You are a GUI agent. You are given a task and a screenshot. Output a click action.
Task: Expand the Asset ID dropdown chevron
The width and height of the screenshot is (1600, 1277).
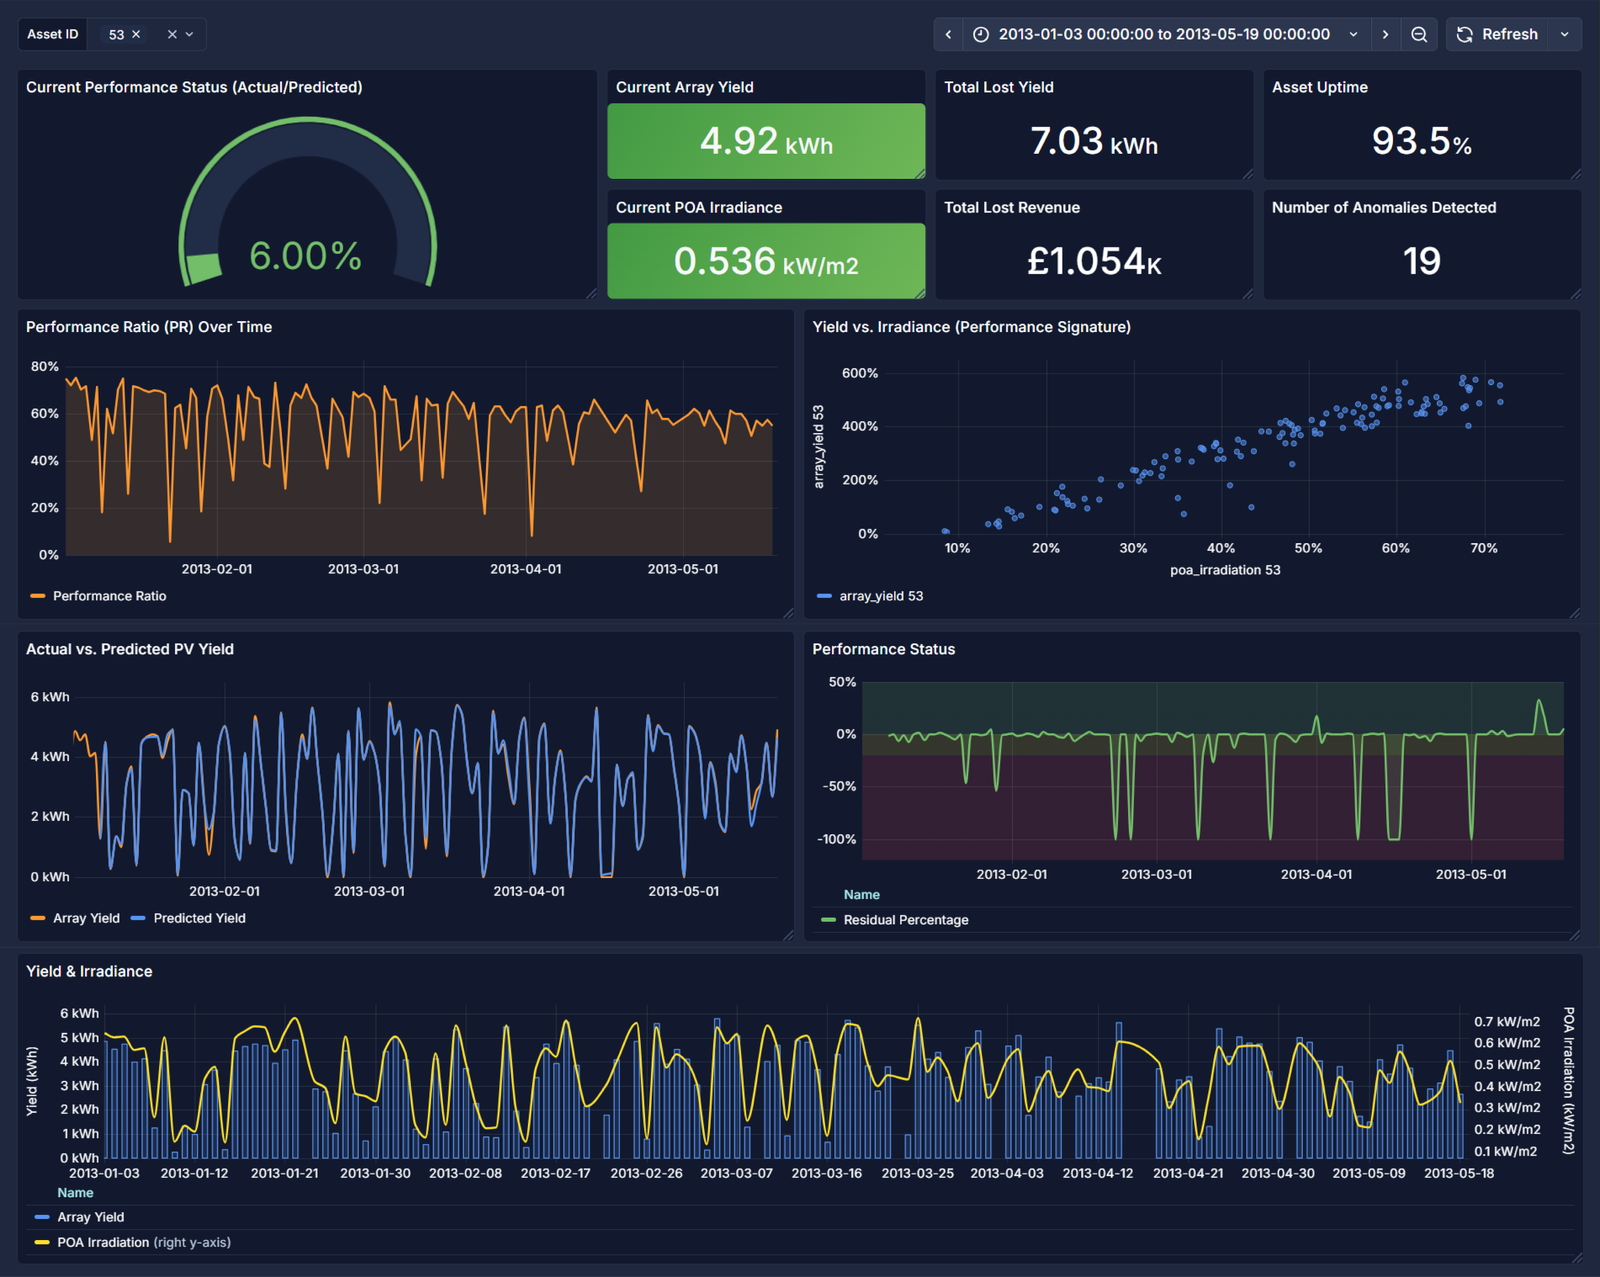(190, 34)
